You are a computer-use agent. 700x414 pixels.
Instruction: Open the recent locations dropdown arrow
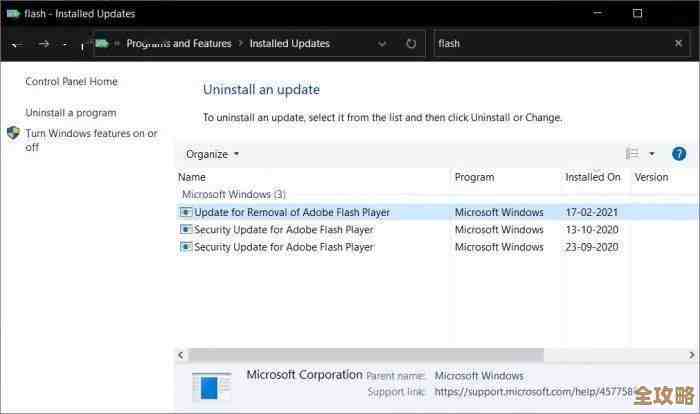65,44
